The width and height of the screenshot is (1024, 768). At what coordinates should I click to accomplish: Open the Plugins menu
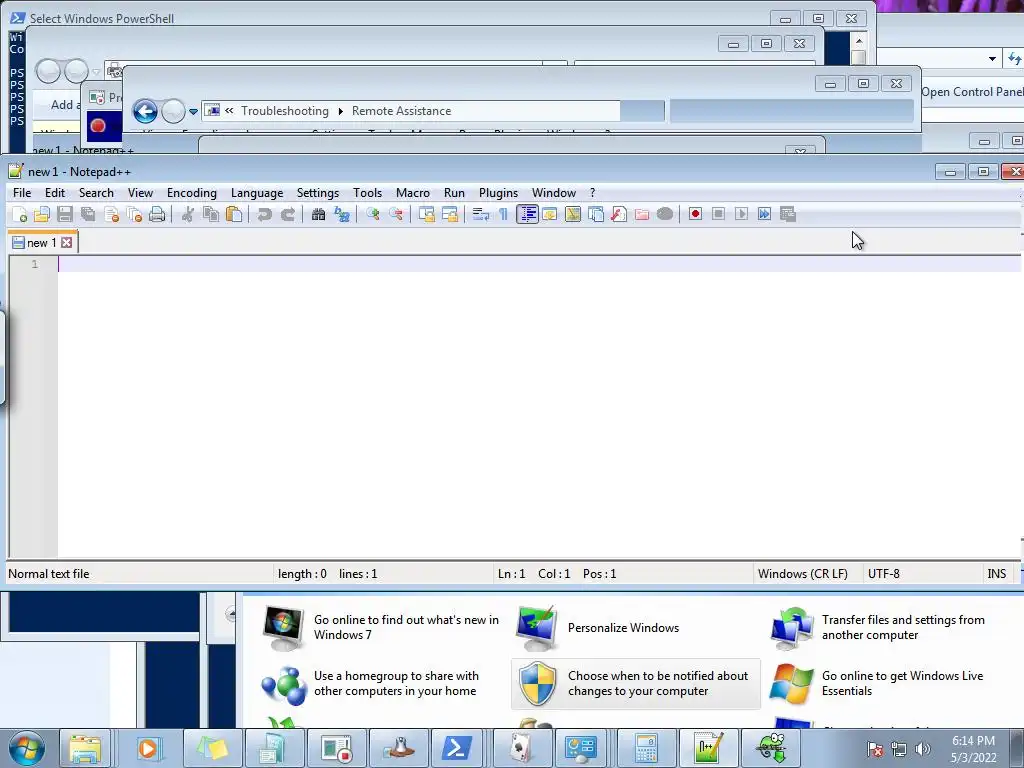pos(498,193)
